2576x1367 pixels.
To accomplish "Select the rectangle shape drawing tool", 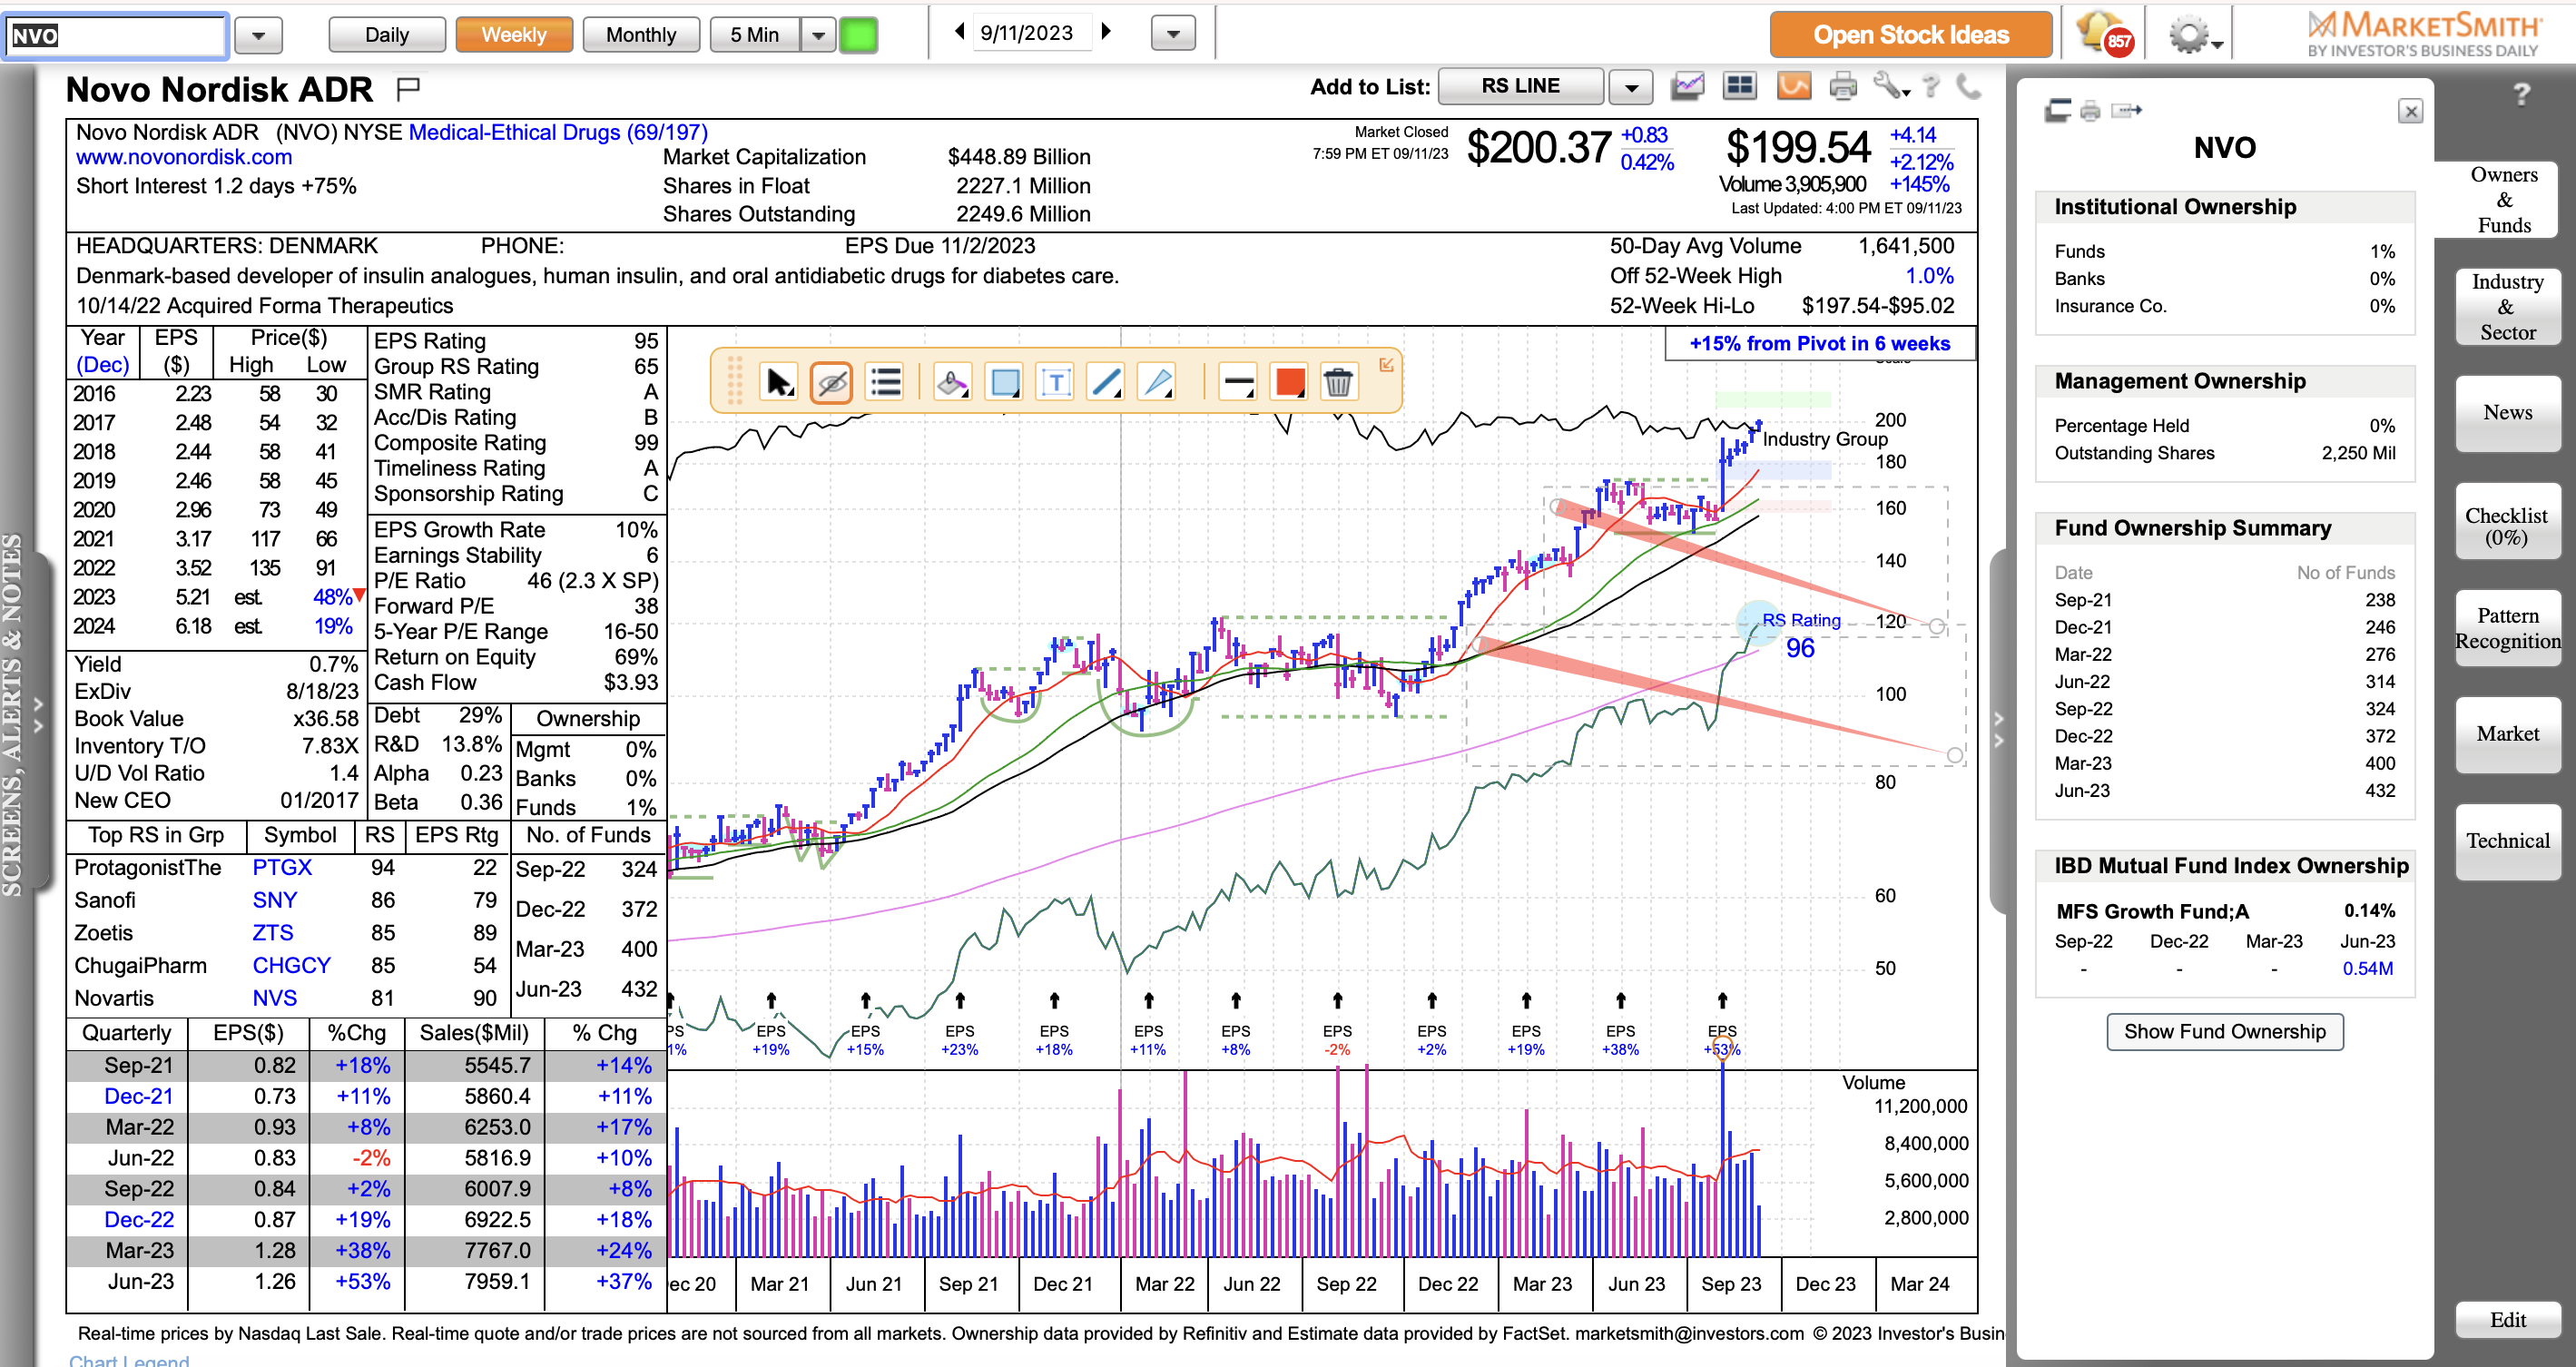I will pos(1004,382).
